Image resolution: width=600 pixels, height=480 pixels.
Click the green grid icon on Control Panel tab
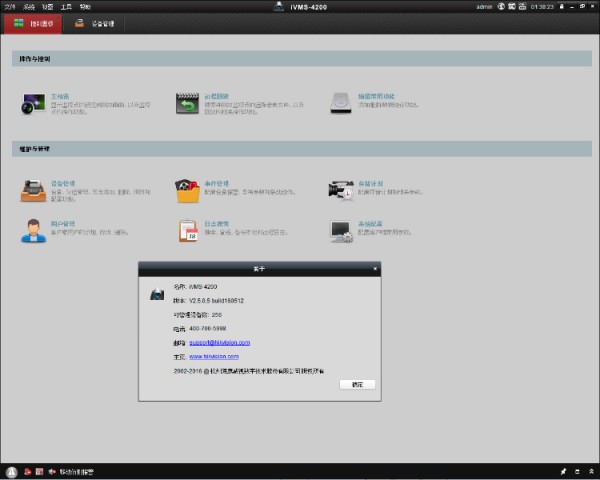19,23
